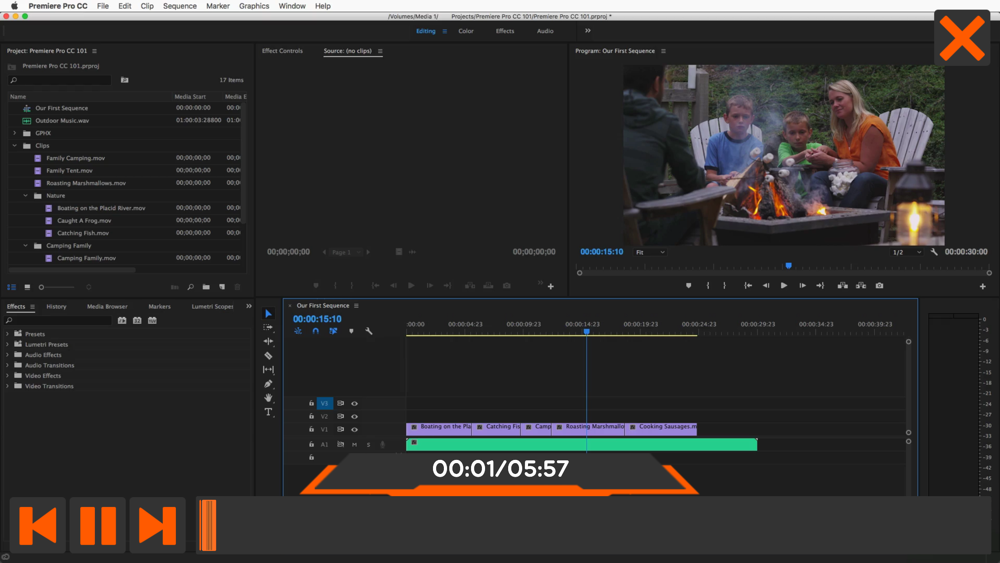The height and width of the screenshot is (563, 1000).
Task: Click the Program monitor settings wrench icon
Action: coord(934,252)
